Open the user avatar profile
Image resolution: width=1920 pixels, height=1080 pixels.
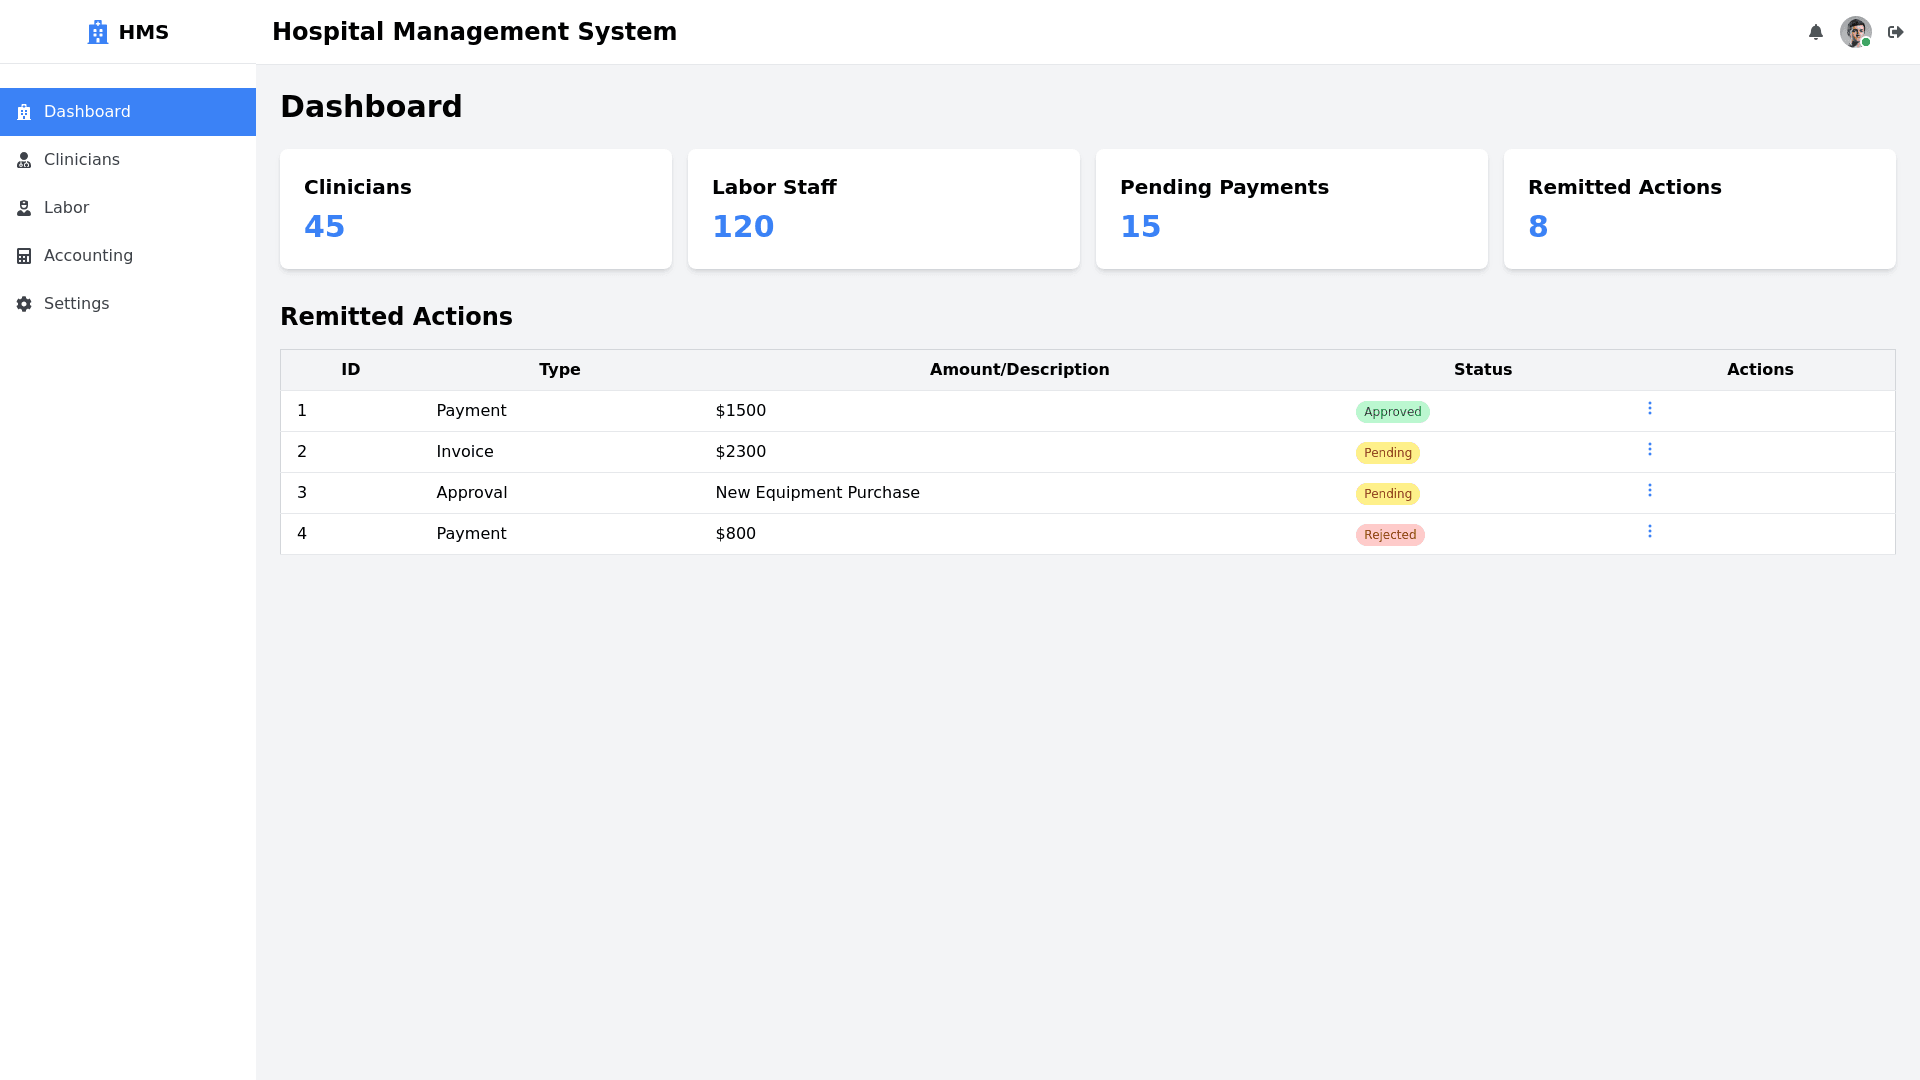1855,32
